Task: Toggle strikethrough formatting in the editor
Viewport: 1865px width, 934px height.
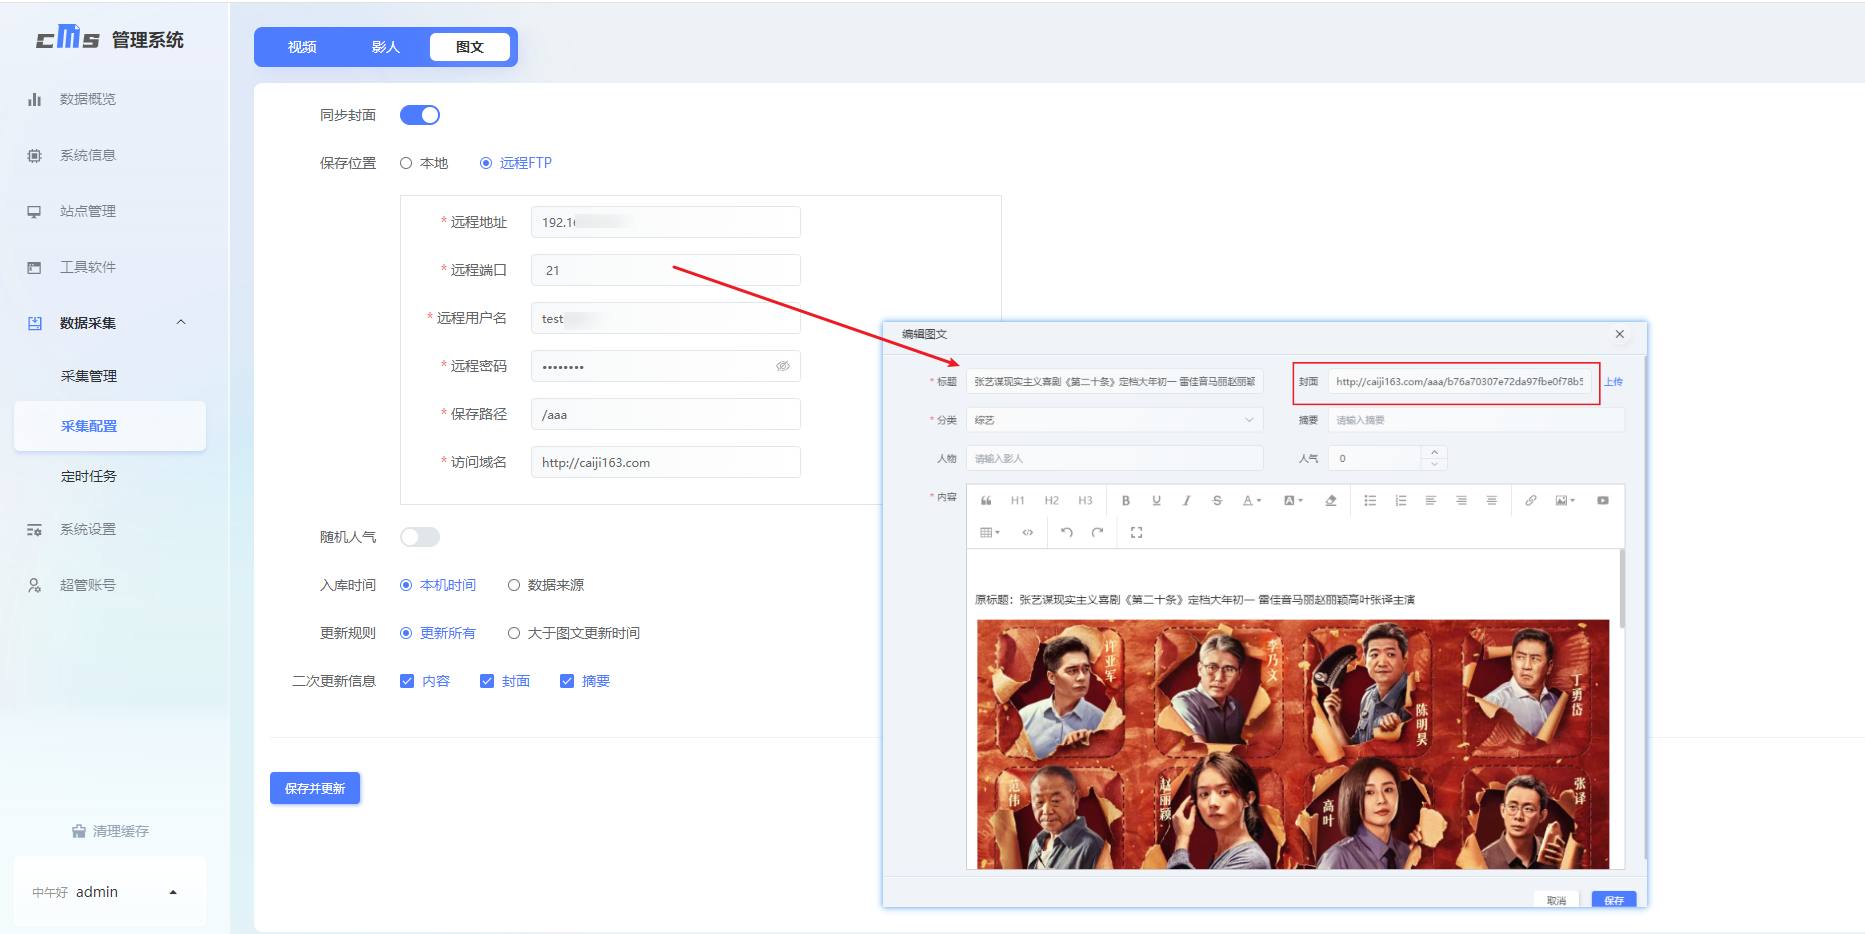Action: [x=1217, y=501]
